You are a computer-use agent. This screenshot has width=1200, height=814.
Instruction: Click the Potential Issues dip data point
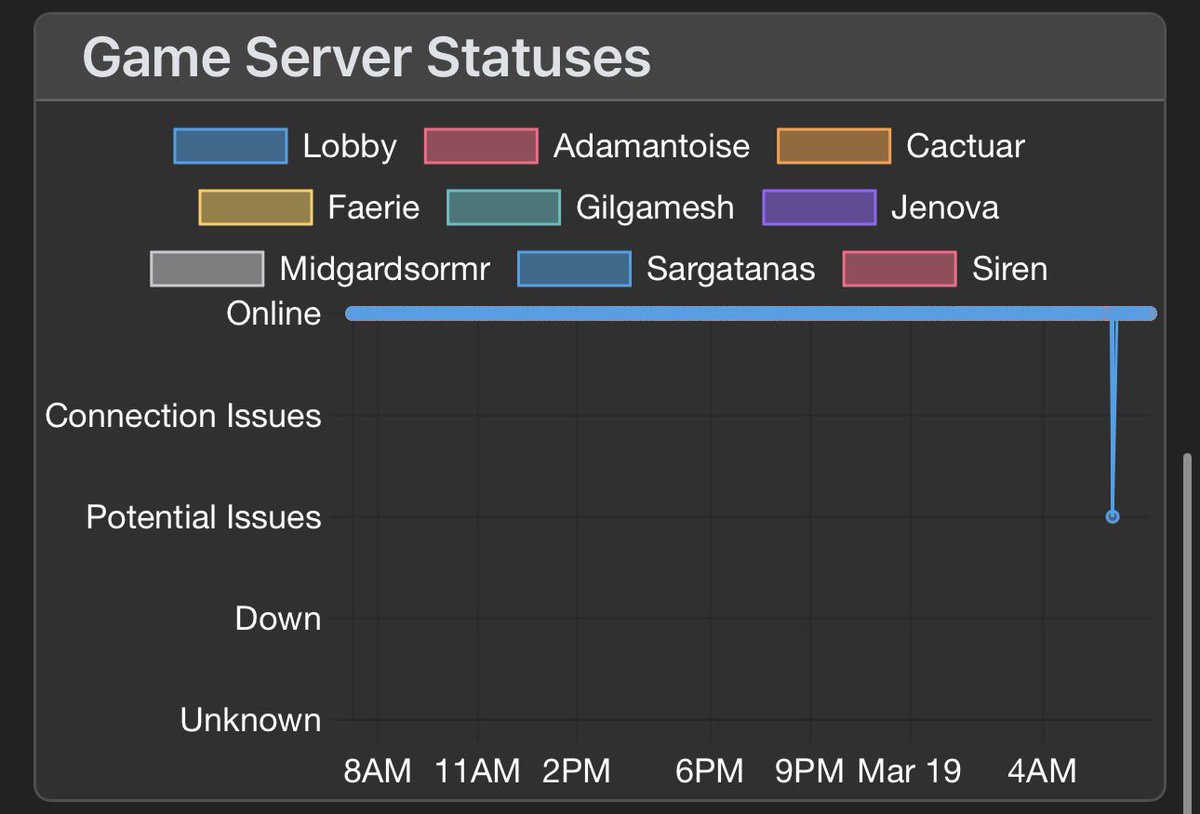[1112, 516]
